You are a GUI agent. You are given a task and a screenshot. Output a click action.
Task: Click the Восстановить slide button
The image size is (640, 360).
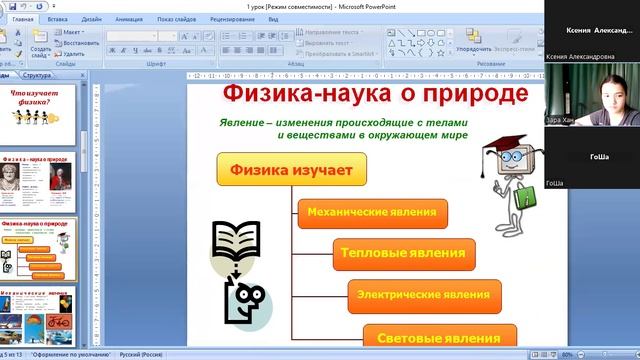click(77, 43)
